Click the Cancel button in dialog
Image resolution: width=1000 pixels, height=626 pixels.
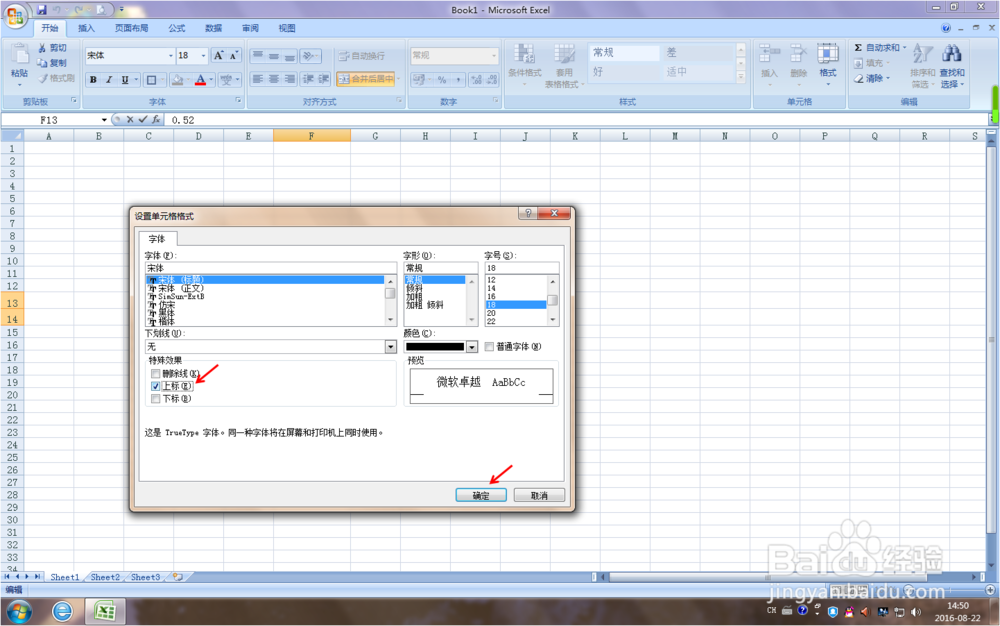coord(539,495)
